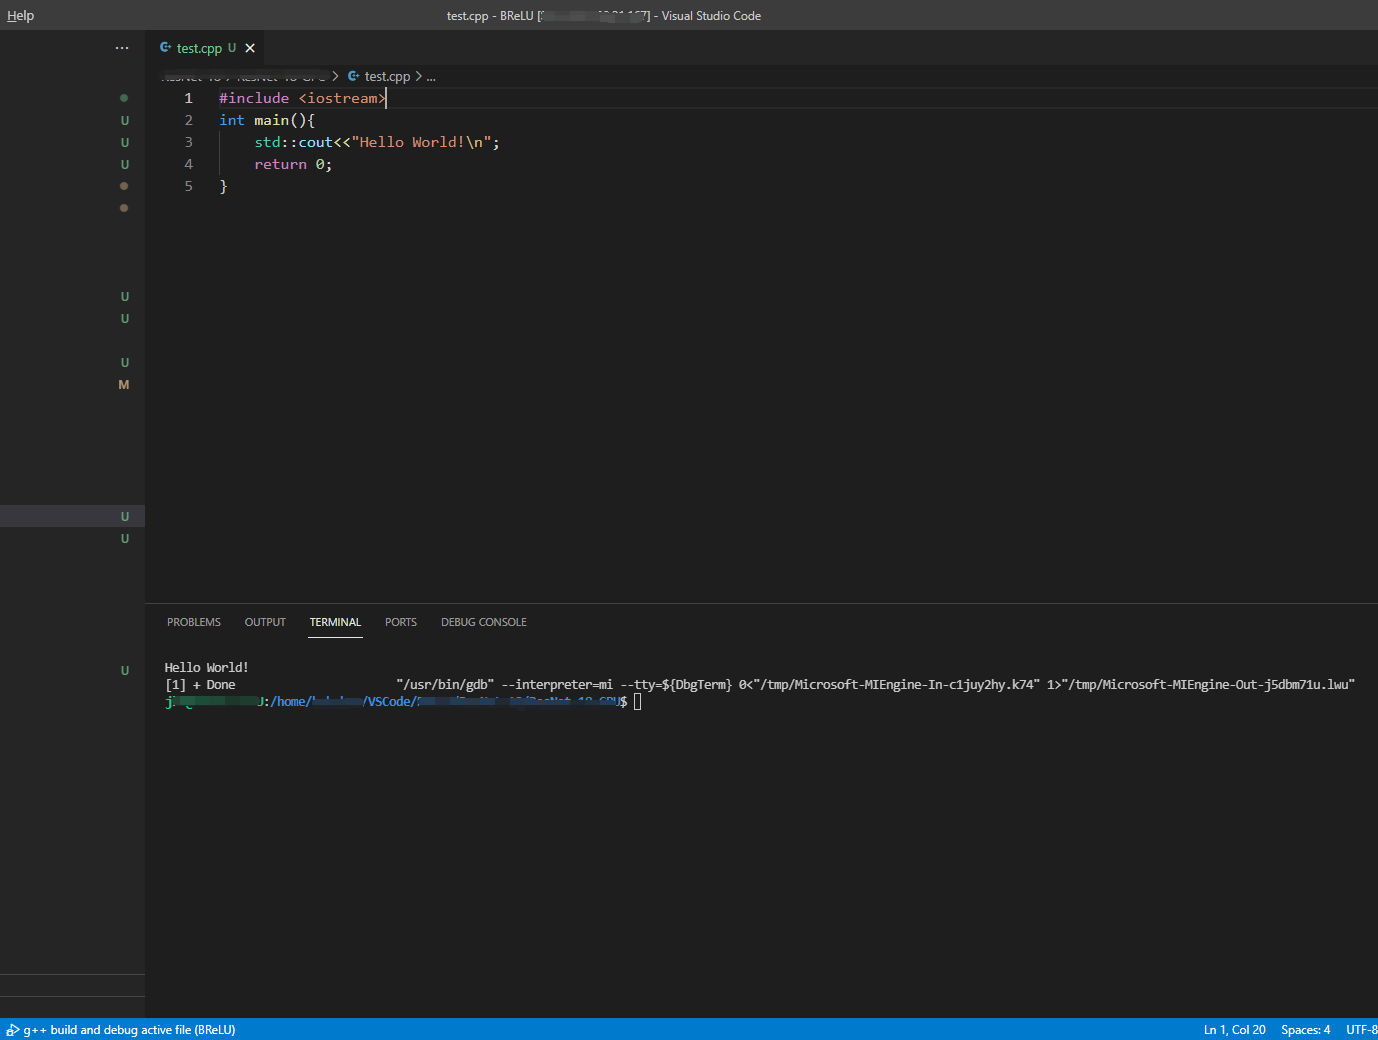Select line number 2 in gutter
This screenshot has height=1040, width=1378.
pos(188,120)
